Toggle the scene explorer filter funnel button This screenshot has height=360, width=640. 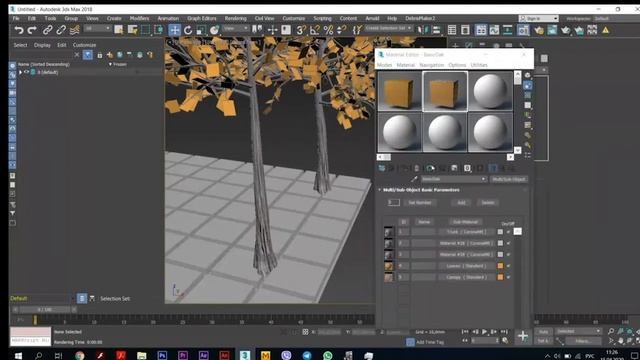pos(88,55)
